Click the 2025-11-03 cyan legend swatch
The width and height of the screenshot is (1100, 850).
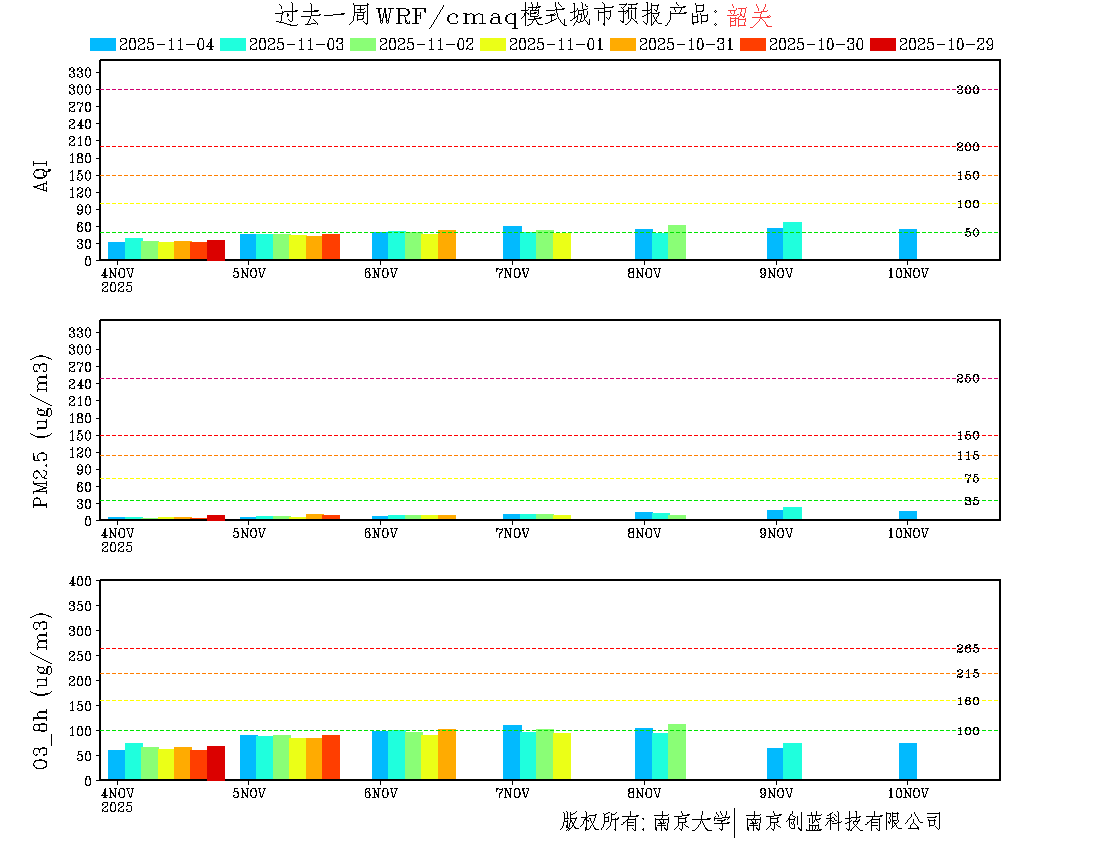point(233,44)
